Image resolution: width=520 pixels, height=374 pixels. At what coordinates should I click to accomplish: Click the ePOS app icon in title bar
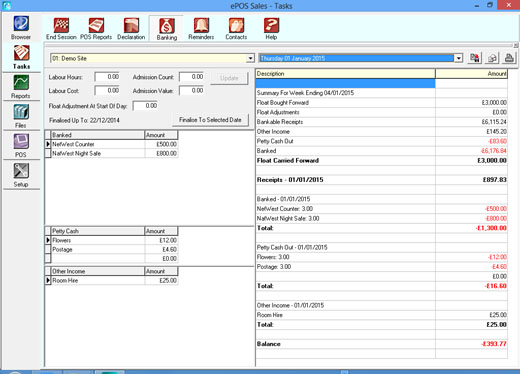(x=6, y=5)
